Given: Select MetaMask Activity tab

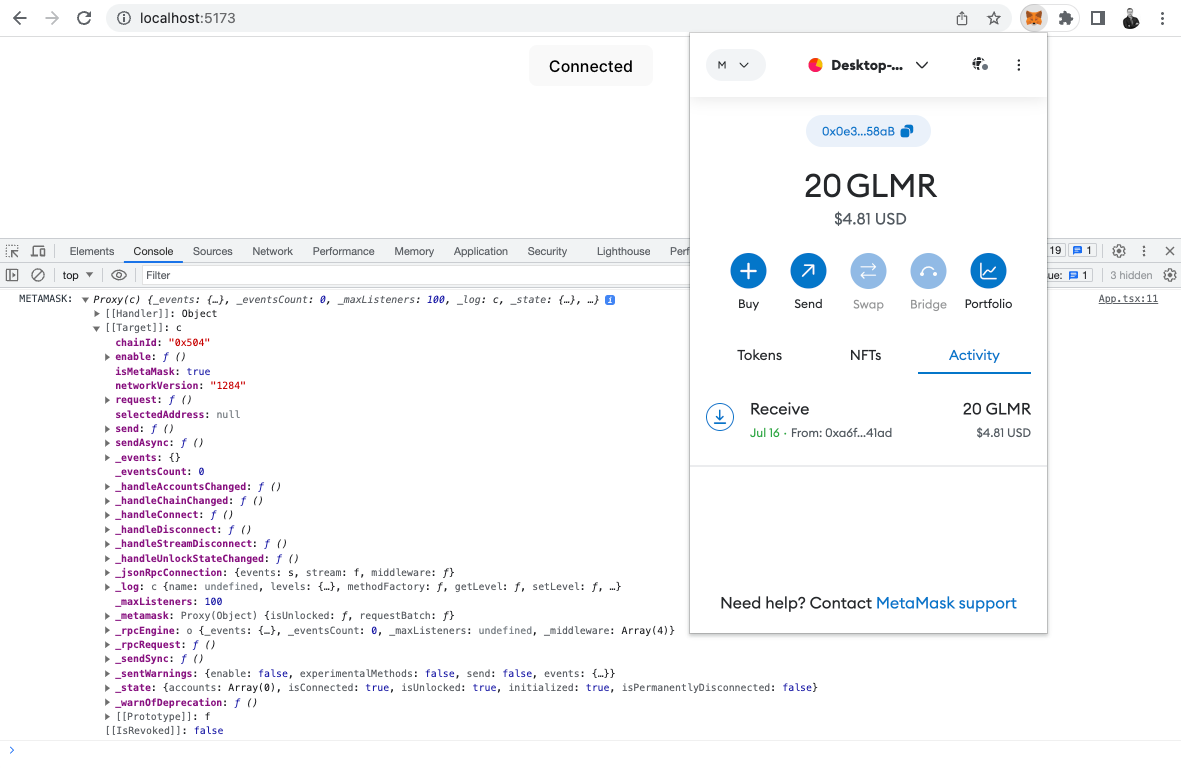Looking at the screenshot, I should [x=974, y=355].
